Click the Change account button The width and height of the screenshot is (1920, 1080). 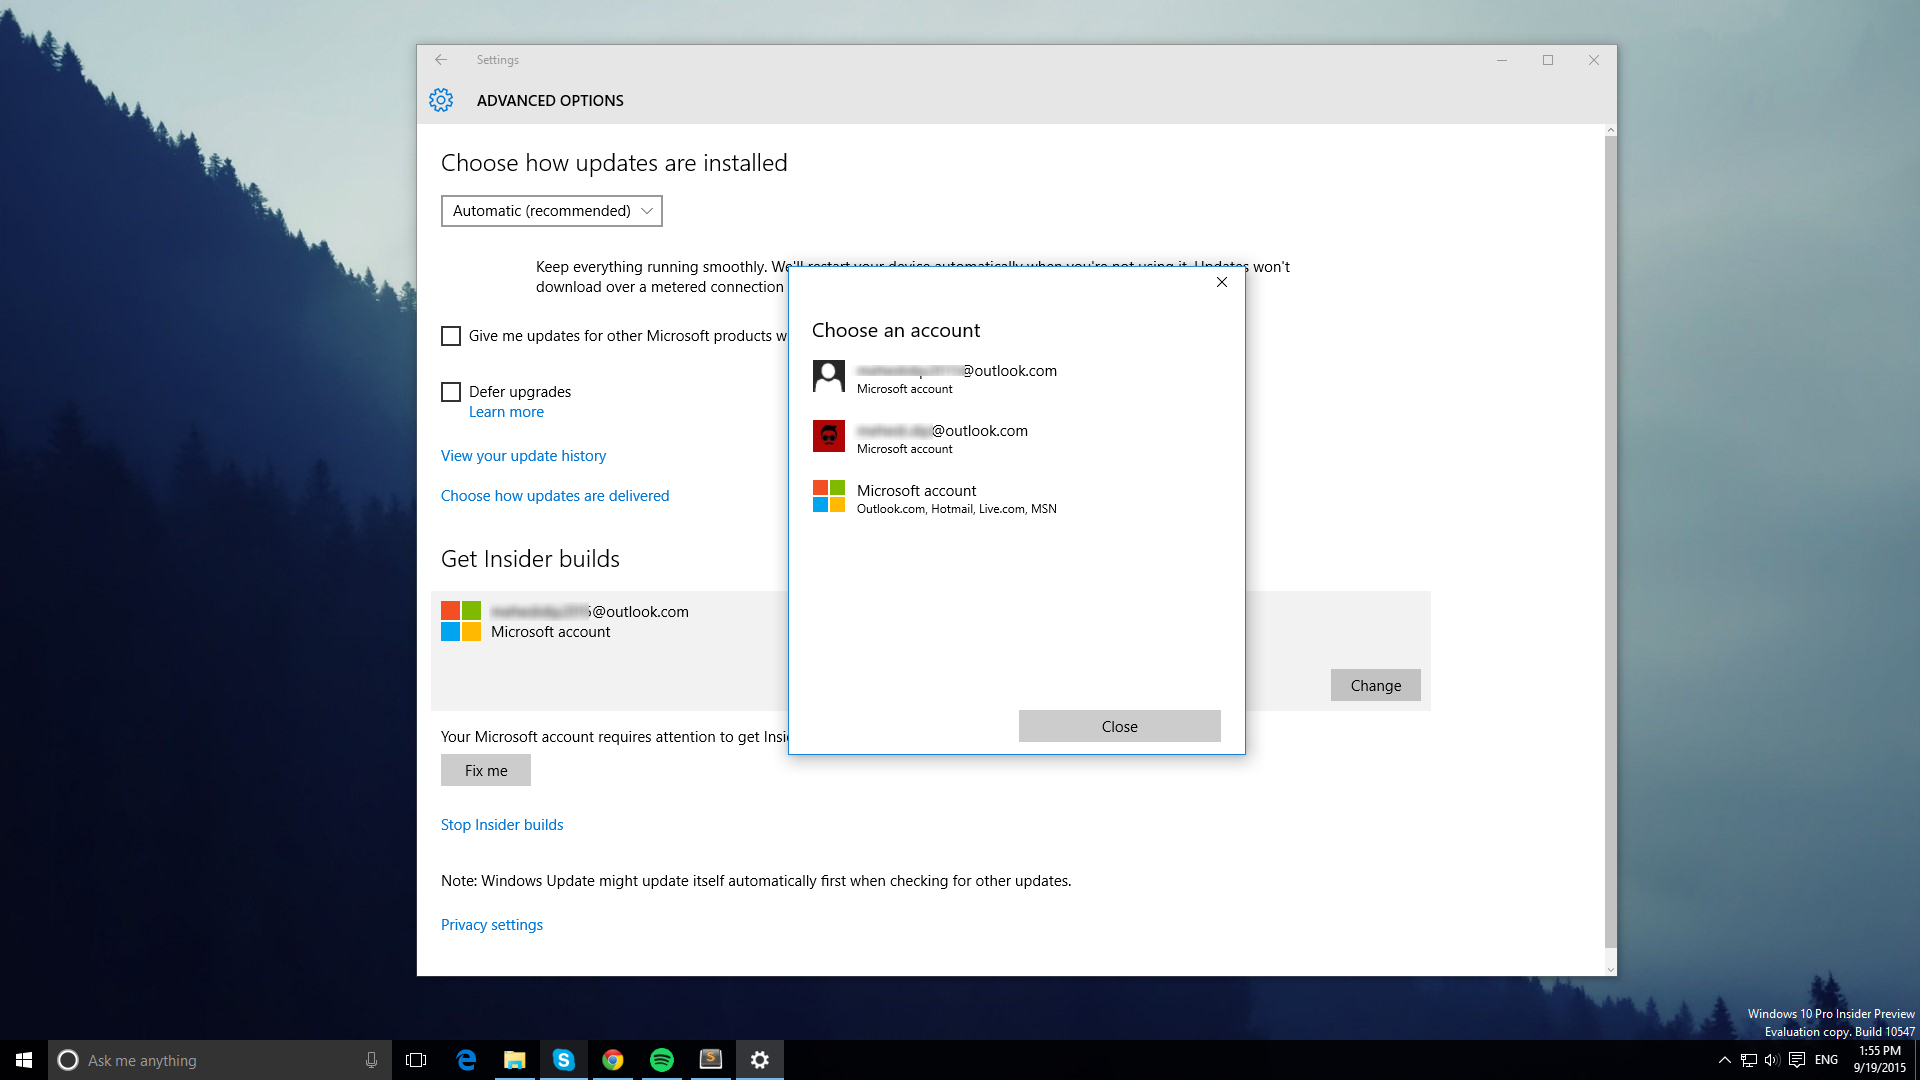(x=1376, y=685)
